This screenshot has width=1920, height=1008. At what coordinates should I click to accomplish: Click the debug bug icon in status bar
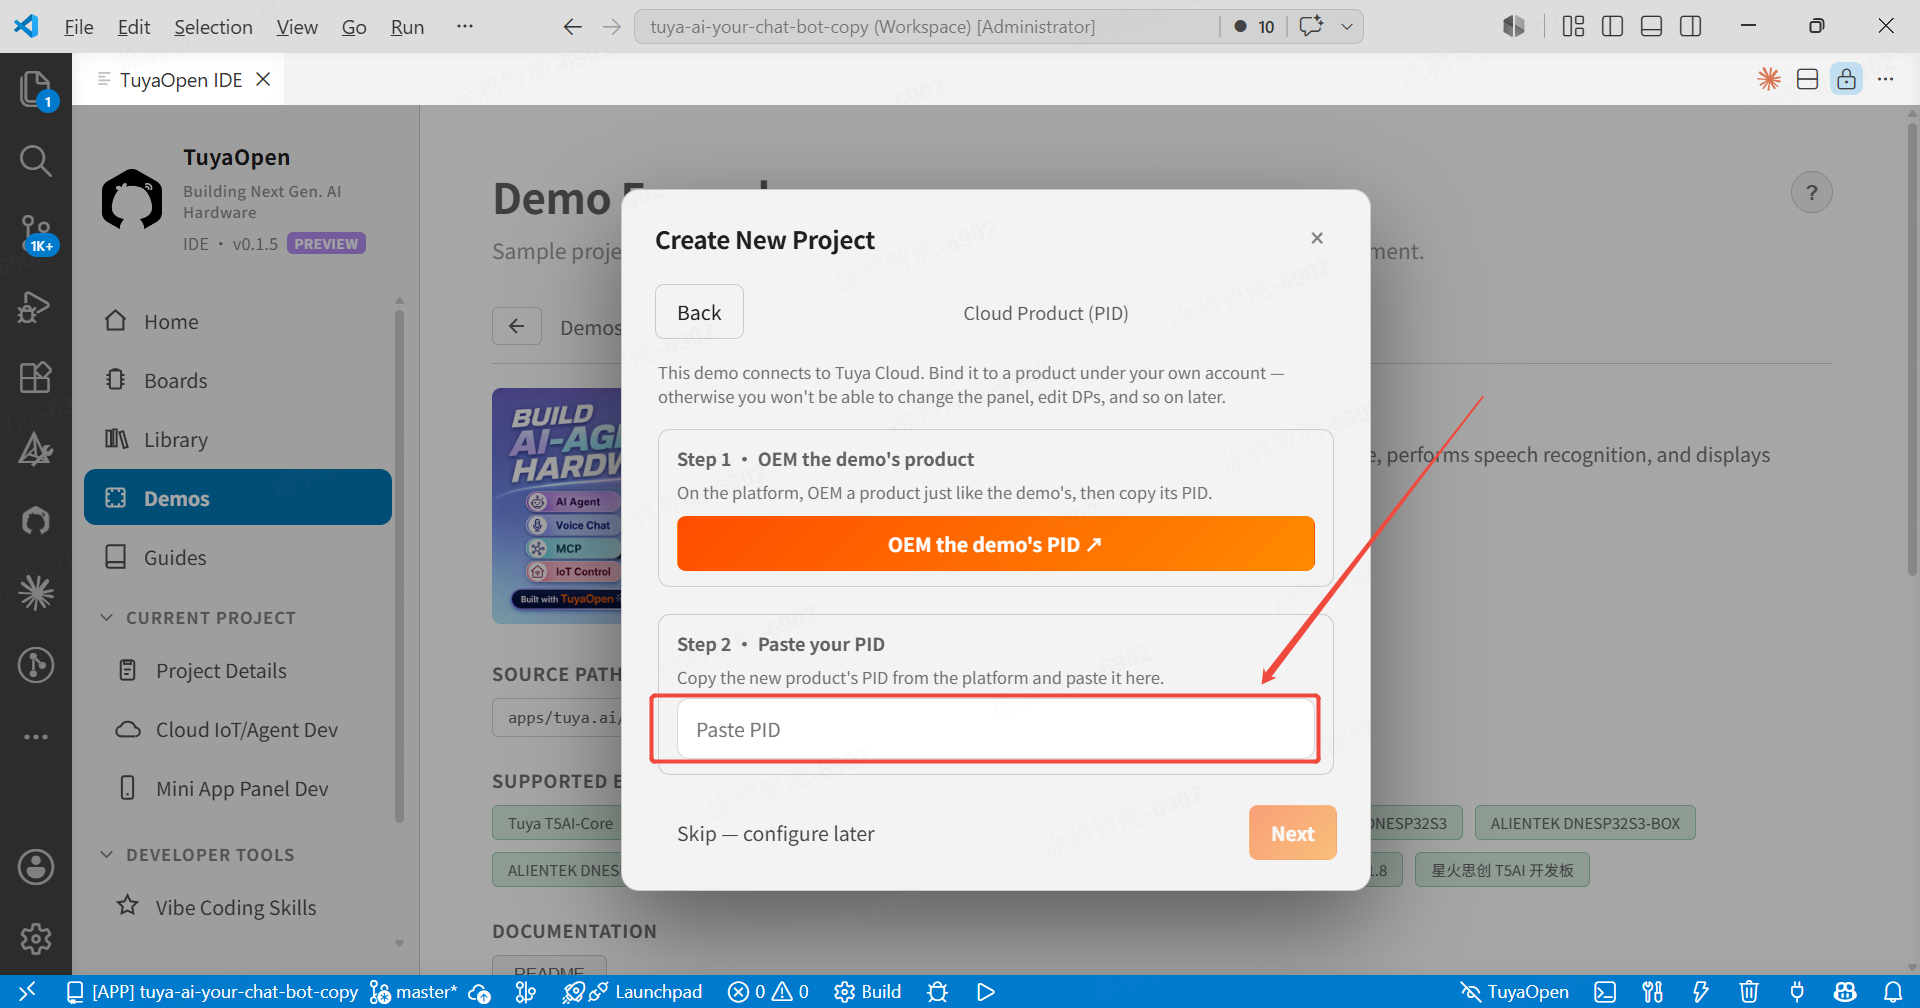937,991
